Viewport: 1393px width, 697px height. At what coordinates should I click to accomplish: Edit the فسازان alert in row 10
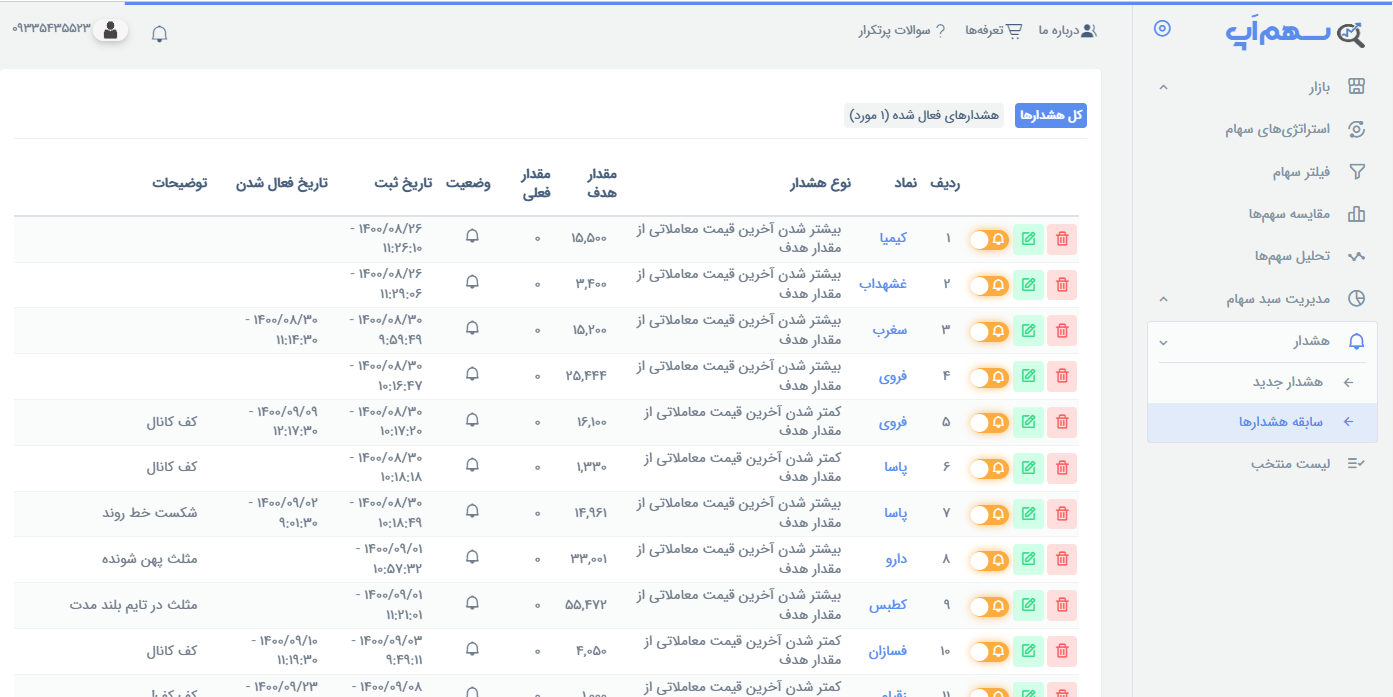[x=1028, y=651]
